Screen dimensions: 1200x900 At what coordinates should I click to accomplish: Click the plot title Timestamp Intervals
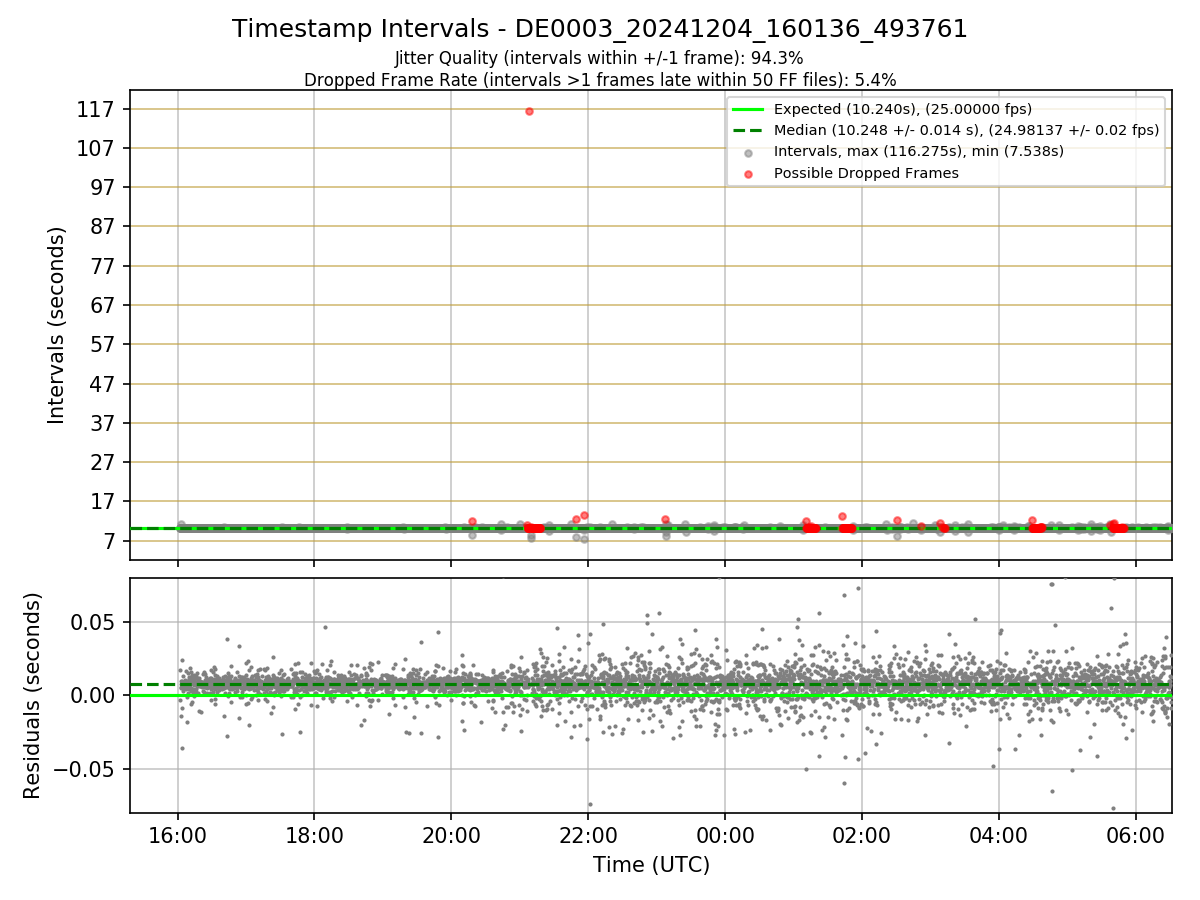pos(600,29)
